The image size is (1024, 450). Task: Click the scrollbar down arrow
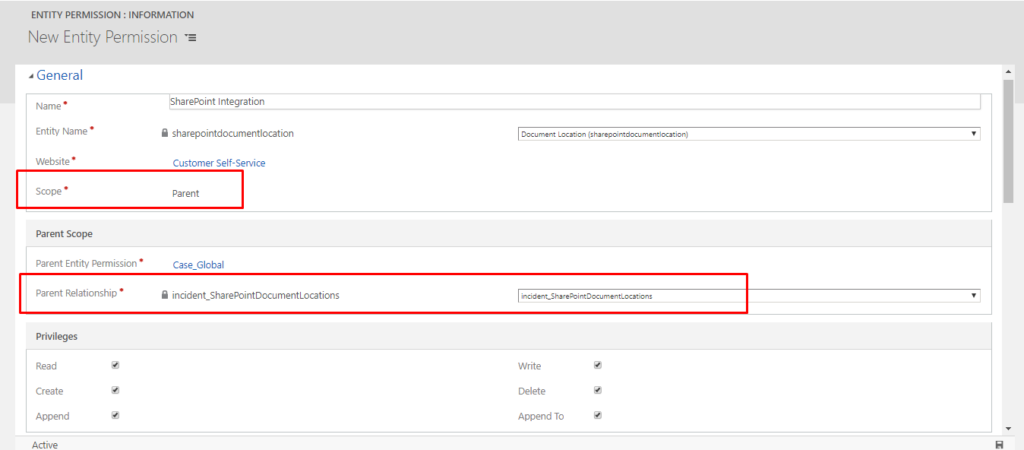(1008, 428)
